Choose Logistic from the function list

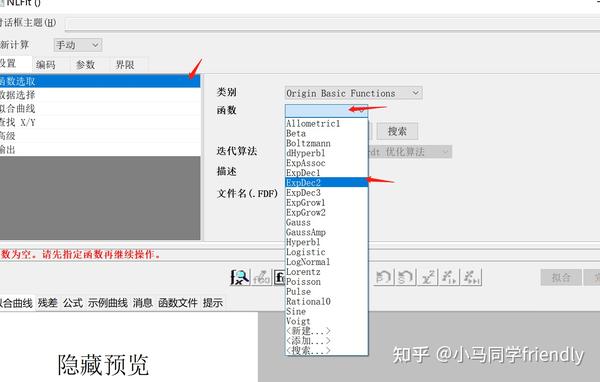pos(326,252)
